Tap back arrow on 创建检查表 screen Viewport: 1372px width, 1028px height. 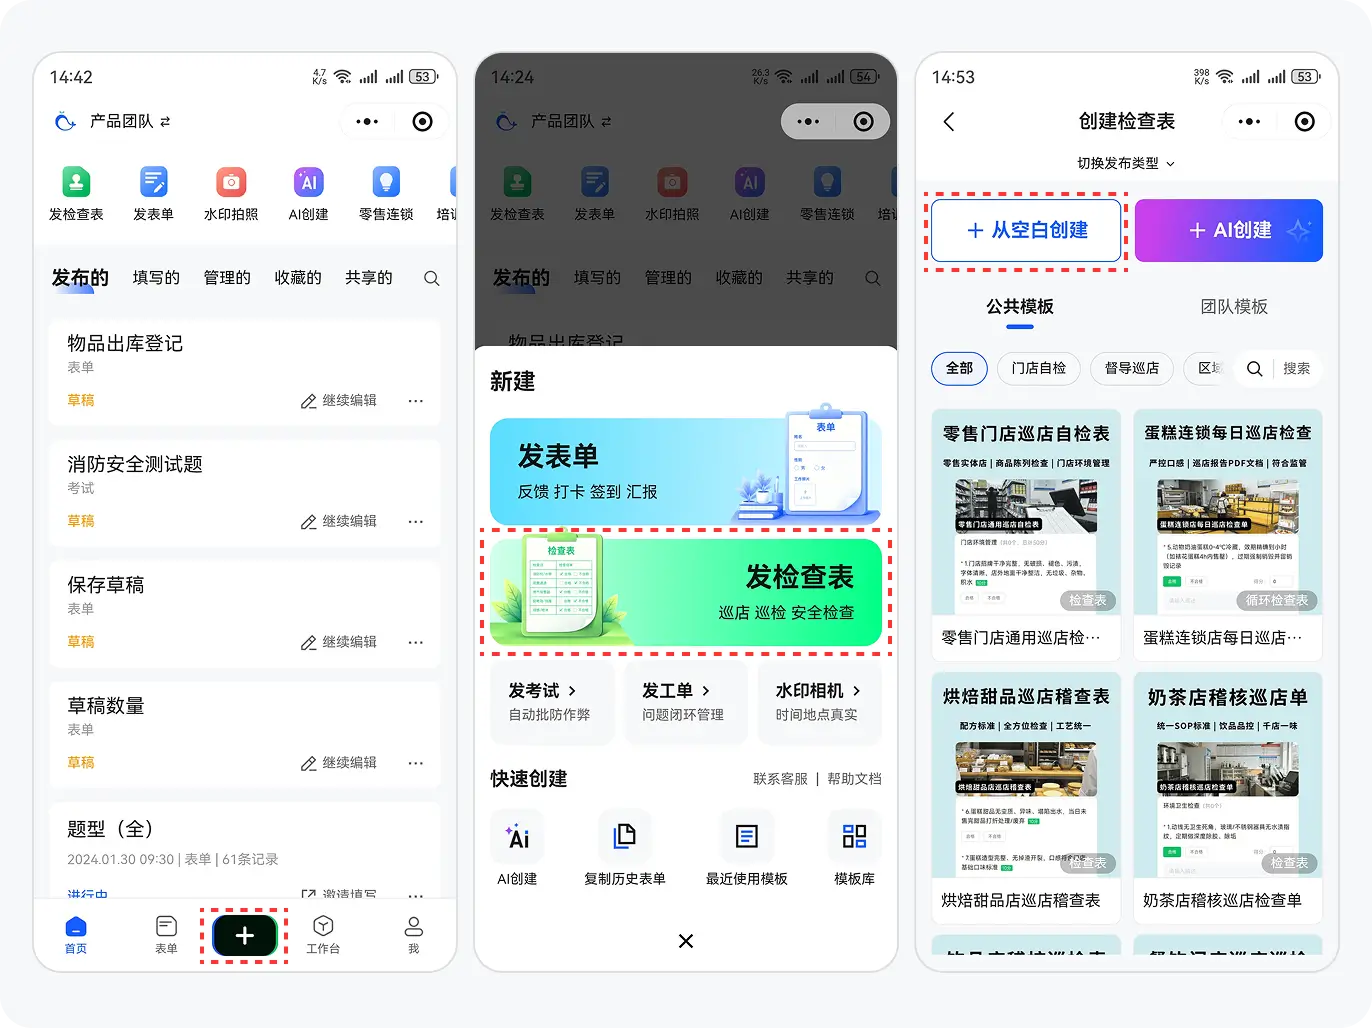(949, 121)
